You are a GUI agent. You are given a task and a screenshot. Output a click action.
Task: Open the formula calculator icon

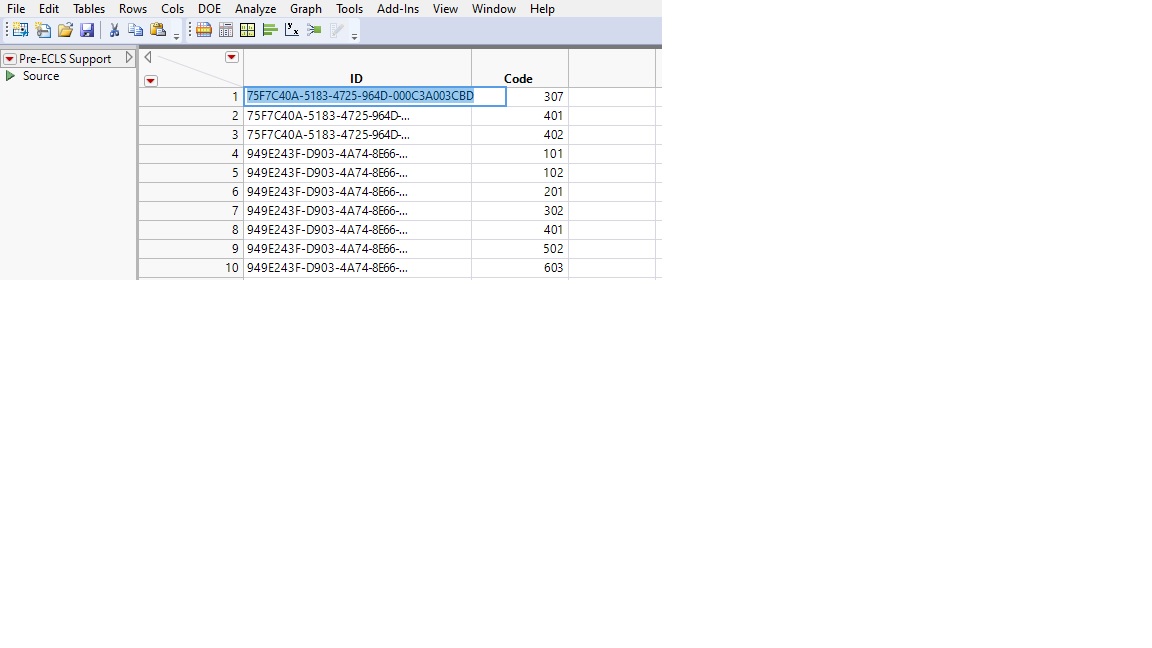click(x=225, y=29)
